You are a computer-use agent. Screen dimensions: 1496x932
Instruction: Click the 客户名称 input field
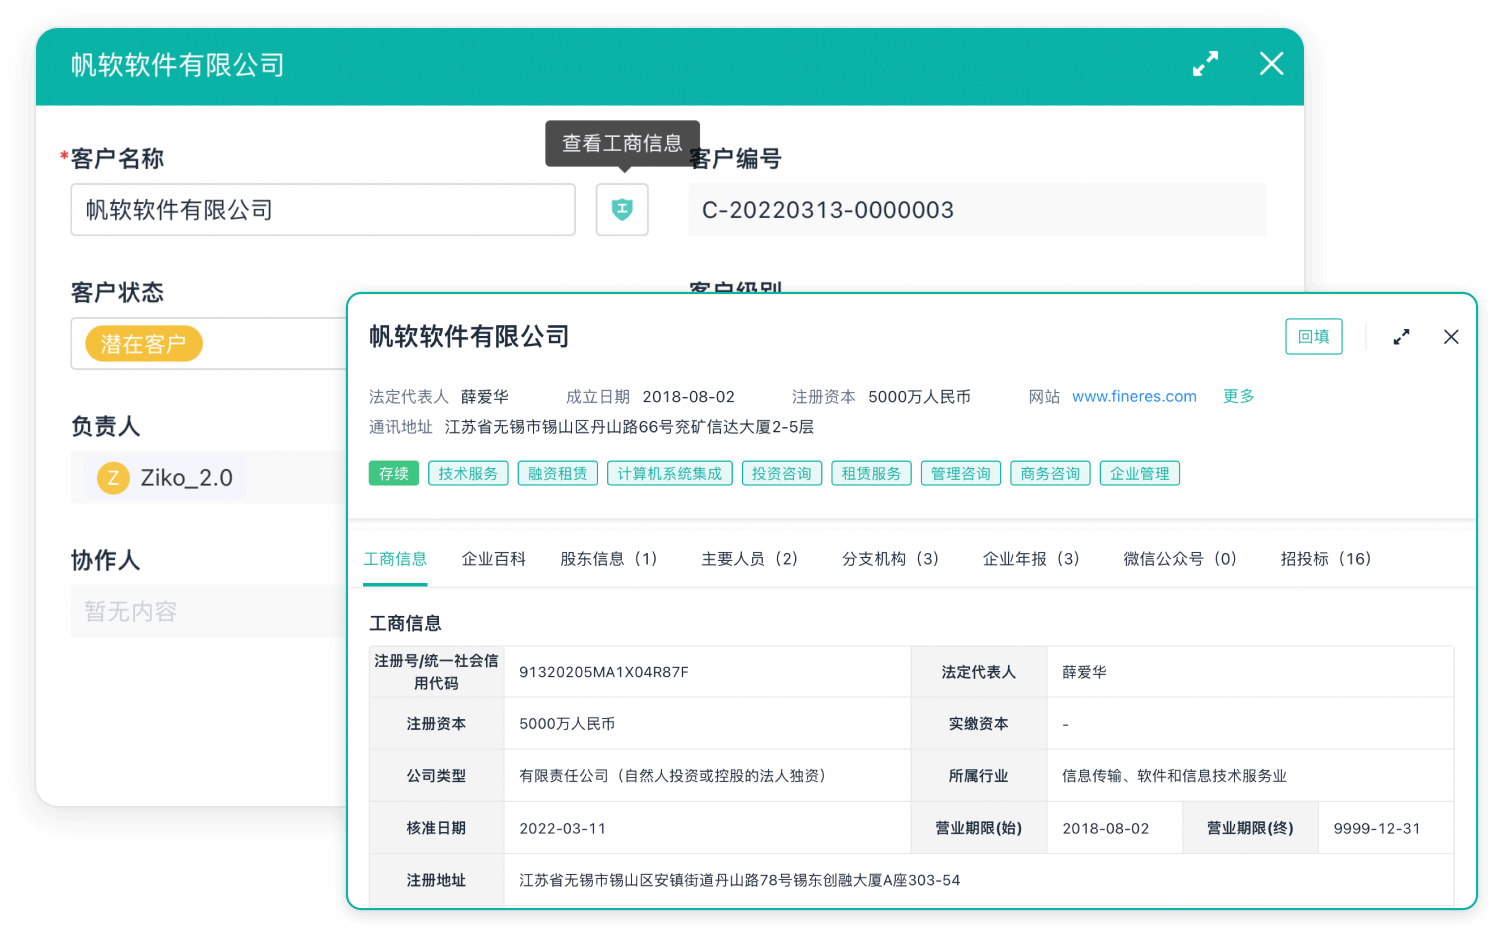tap(322, 210)
